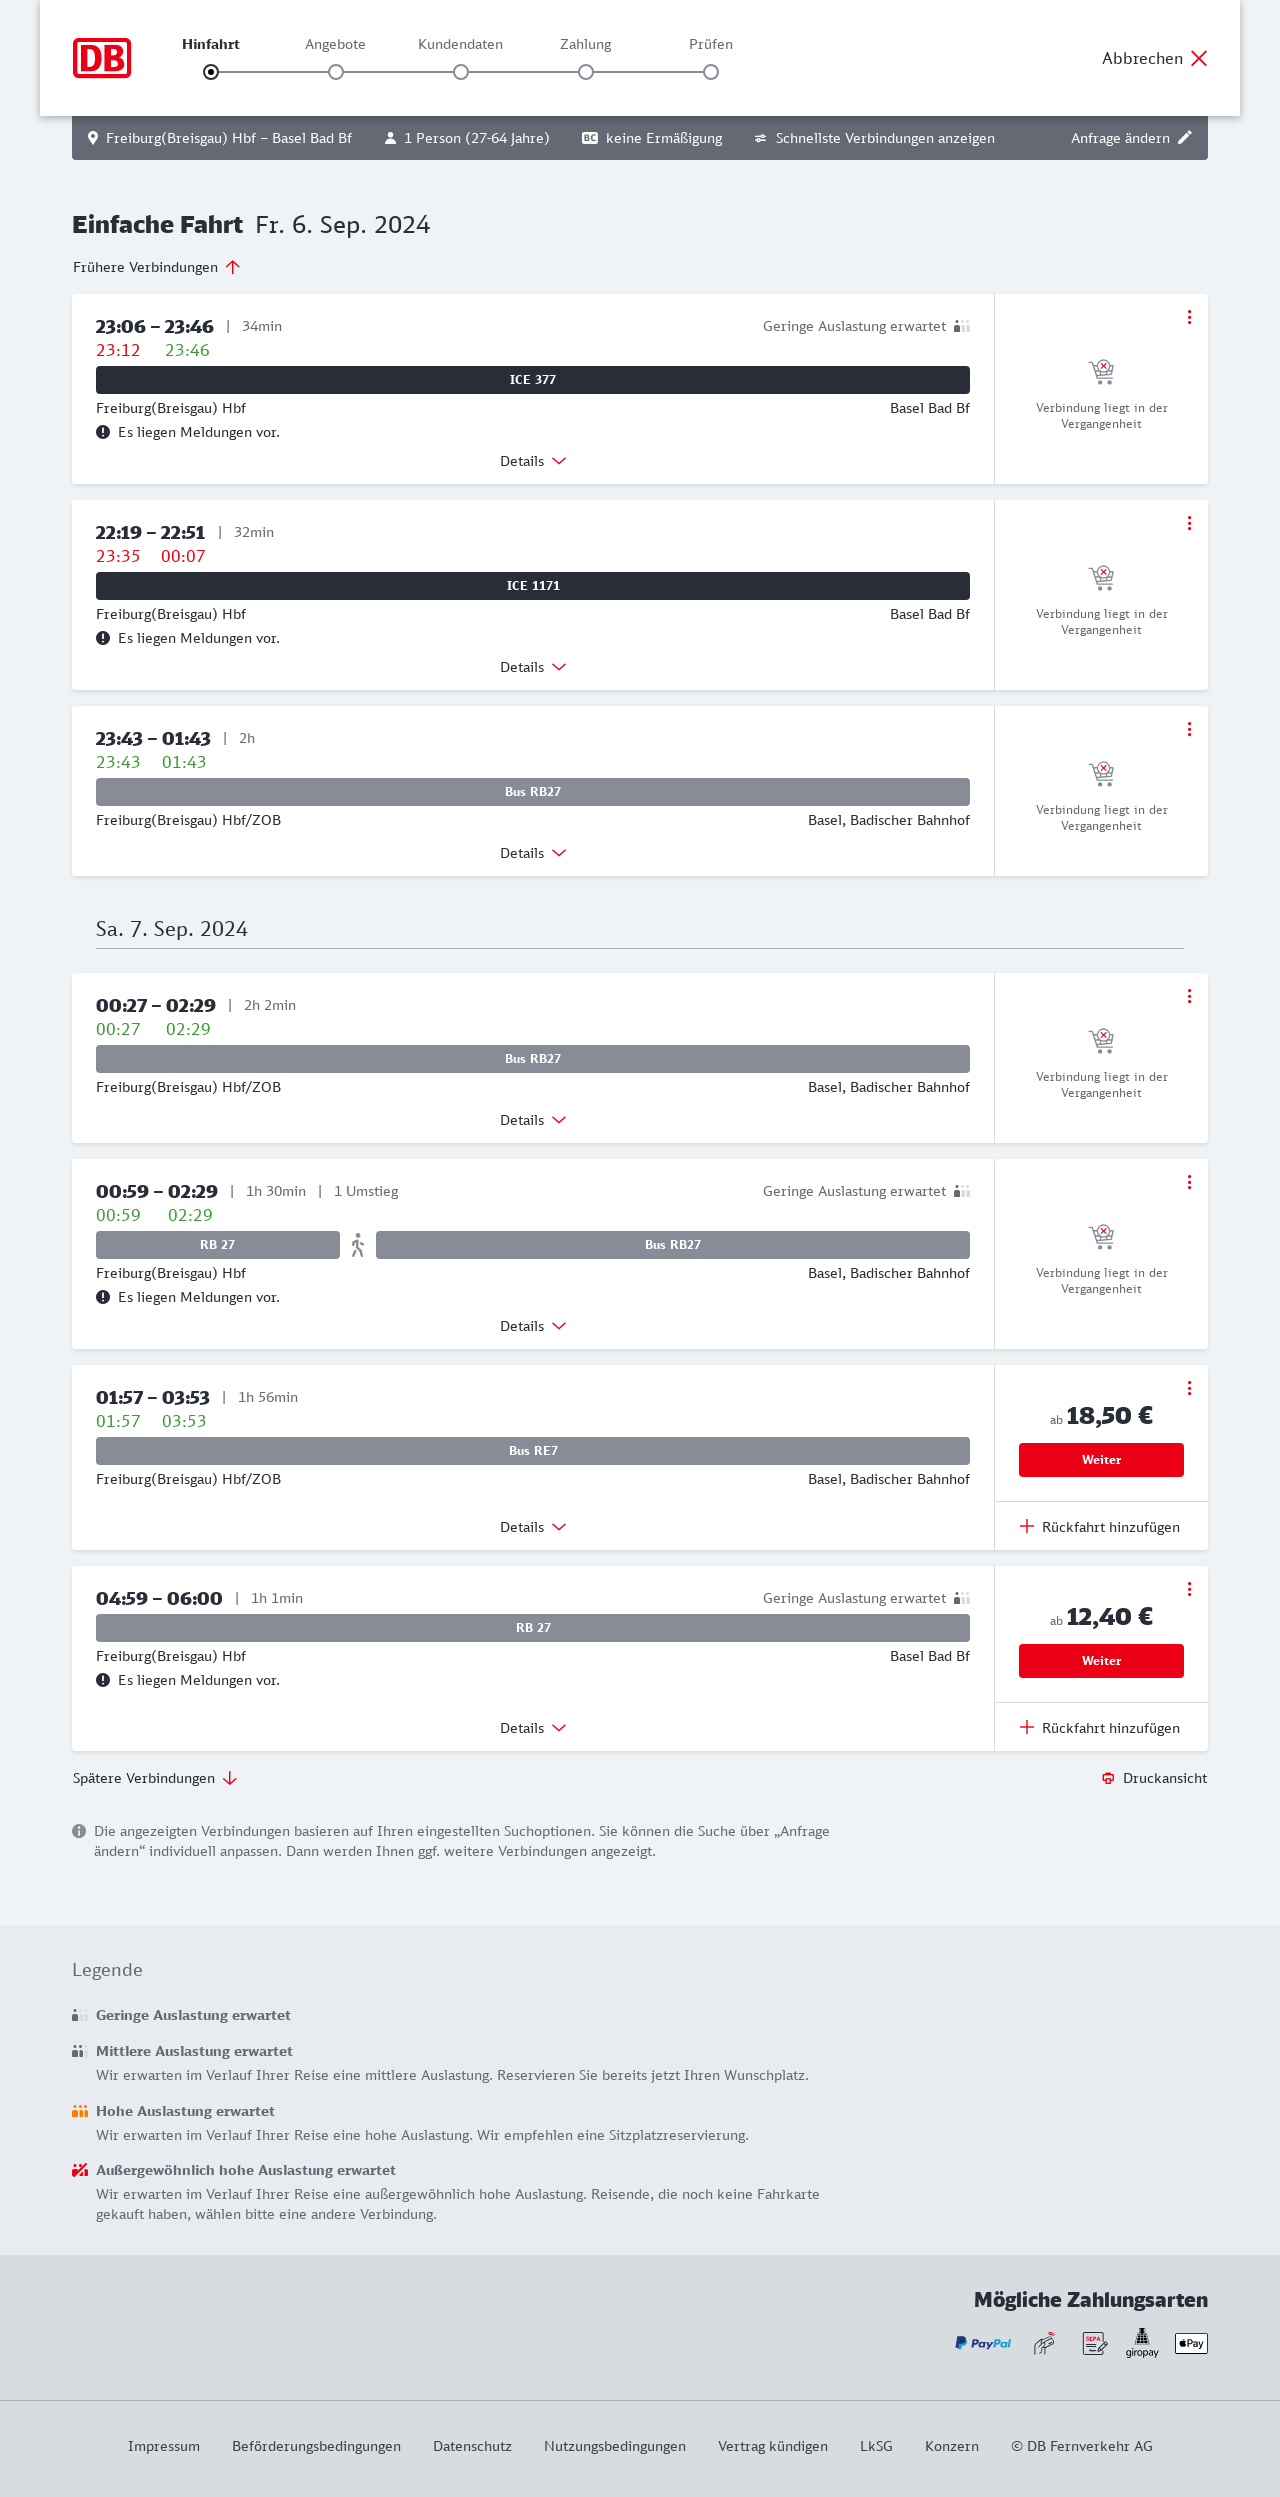Click Weiter for the 12,40 € connection
Screen dimensions: 1280x2497
[1101, 1661]
